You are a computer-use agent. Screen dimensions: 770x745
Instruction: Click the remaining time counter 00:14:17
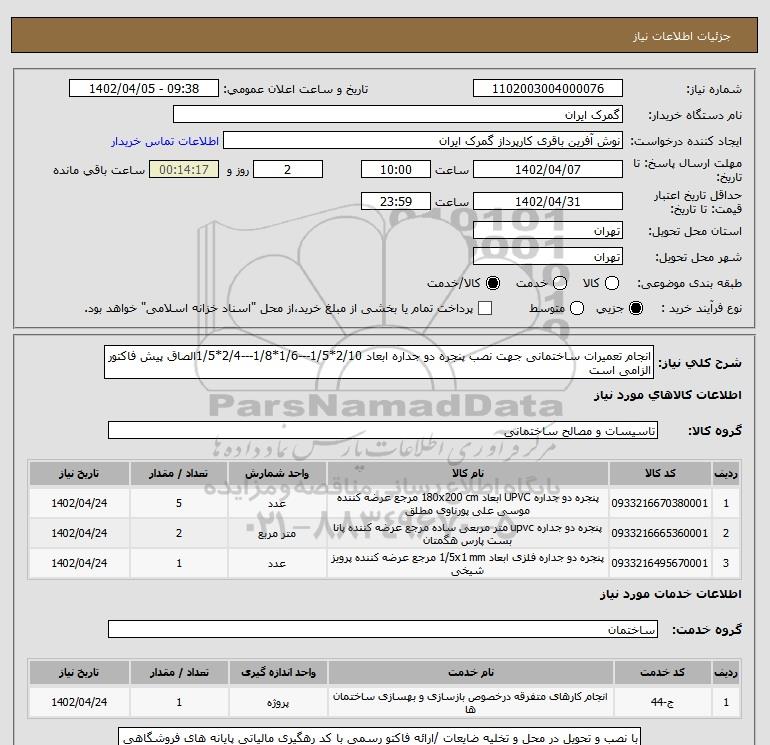click(x=184, y=169)
